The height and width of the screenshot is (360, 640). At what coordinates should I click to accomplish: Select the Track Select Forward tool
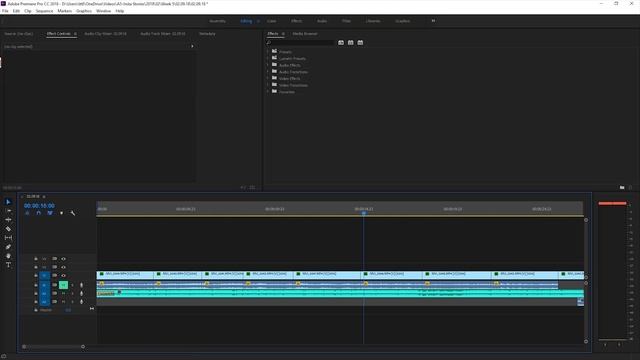(x=8, y=211)
